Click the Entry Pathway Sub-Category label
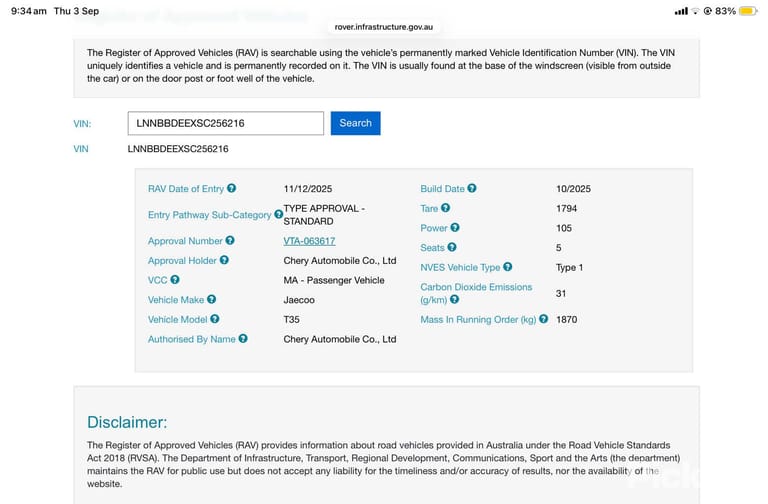 (x=210, y=215)
